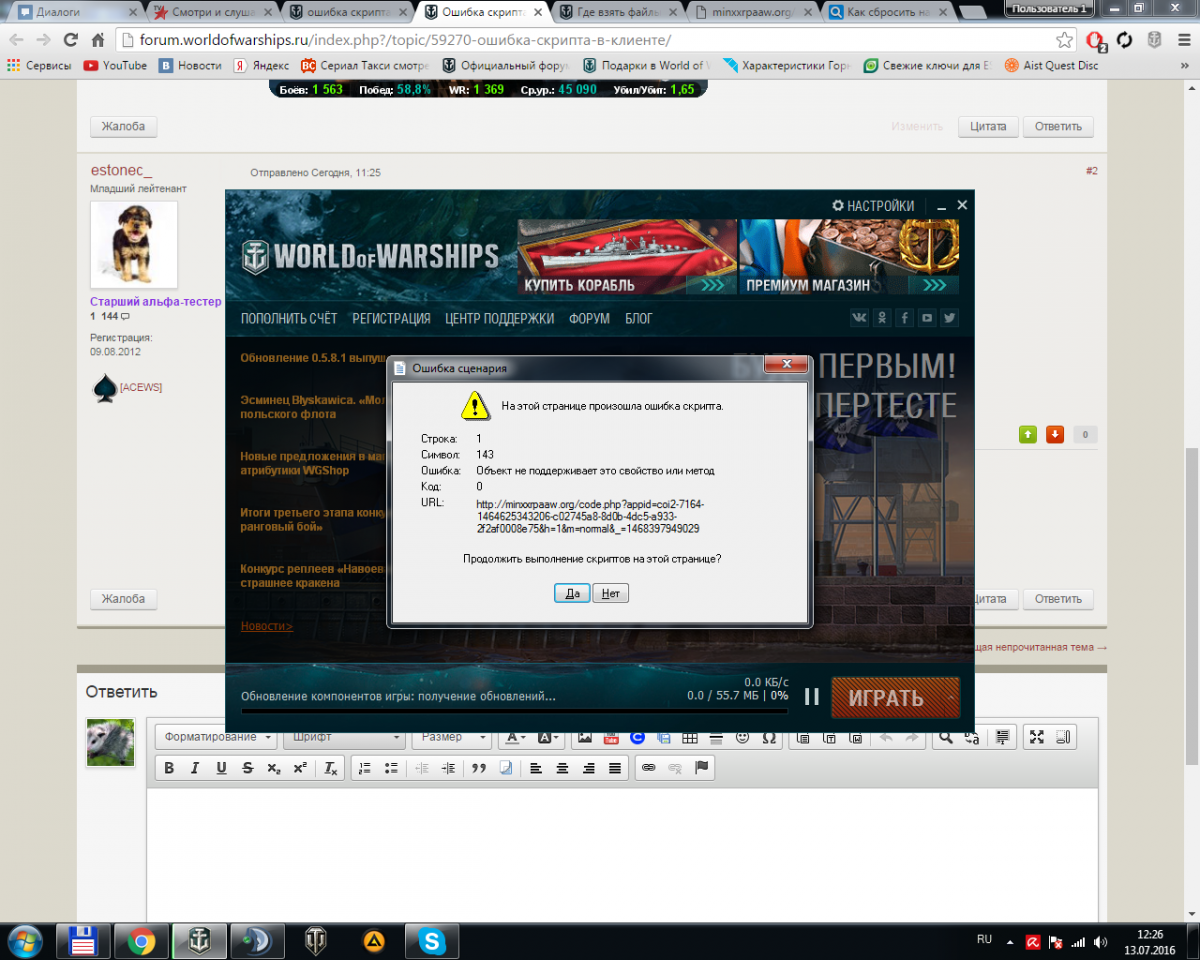Open БЛОГ in launcher menu

(x=639, y=318)
